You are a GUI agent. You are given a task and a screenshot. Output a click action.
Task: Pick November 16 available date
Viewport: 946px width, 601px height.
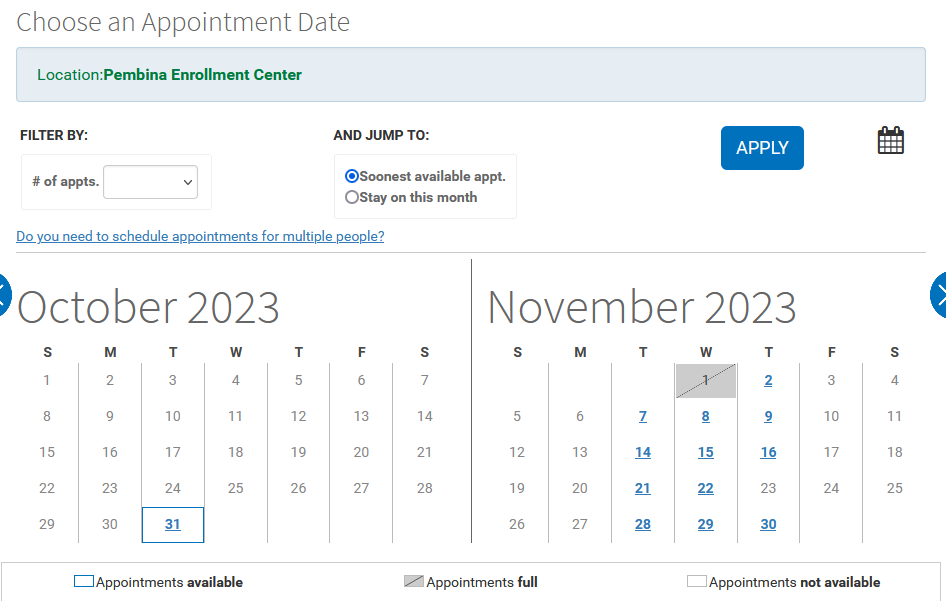(768, 452)
